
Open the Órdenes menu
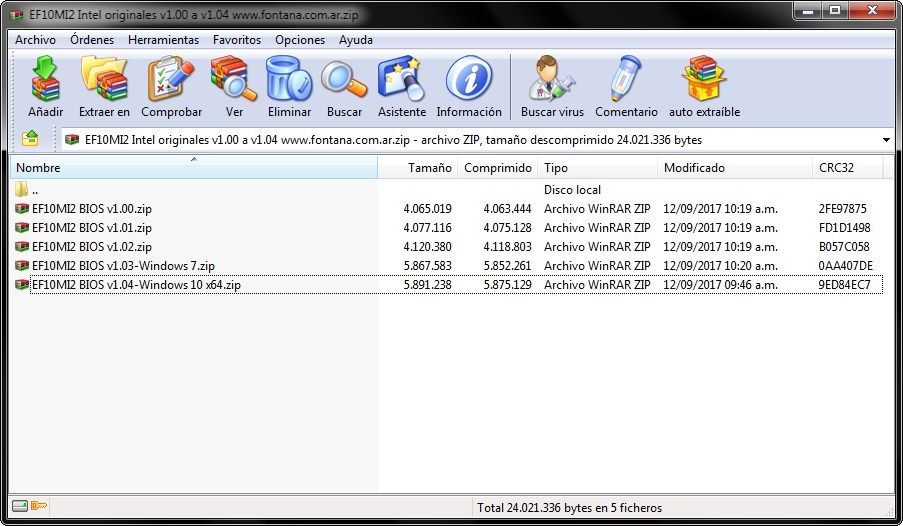92,40
